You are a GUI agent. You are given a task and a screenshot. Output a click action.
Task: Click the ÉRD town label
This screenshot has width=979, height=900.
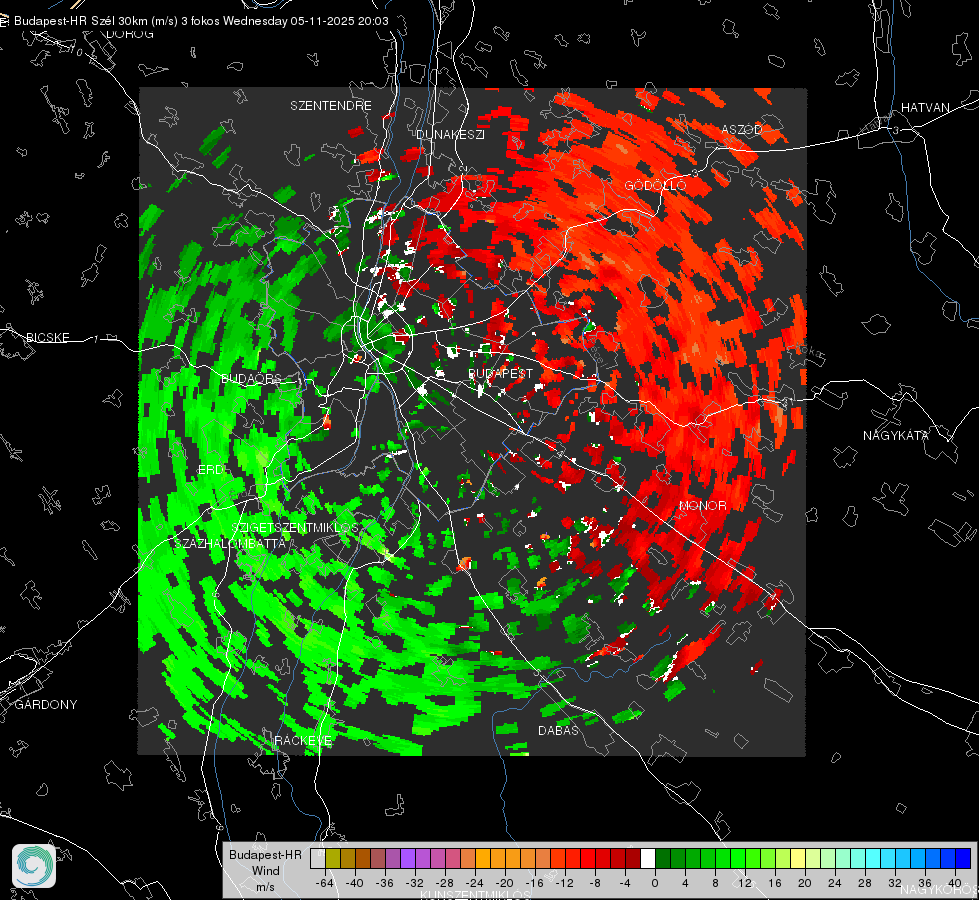[210, 470]
